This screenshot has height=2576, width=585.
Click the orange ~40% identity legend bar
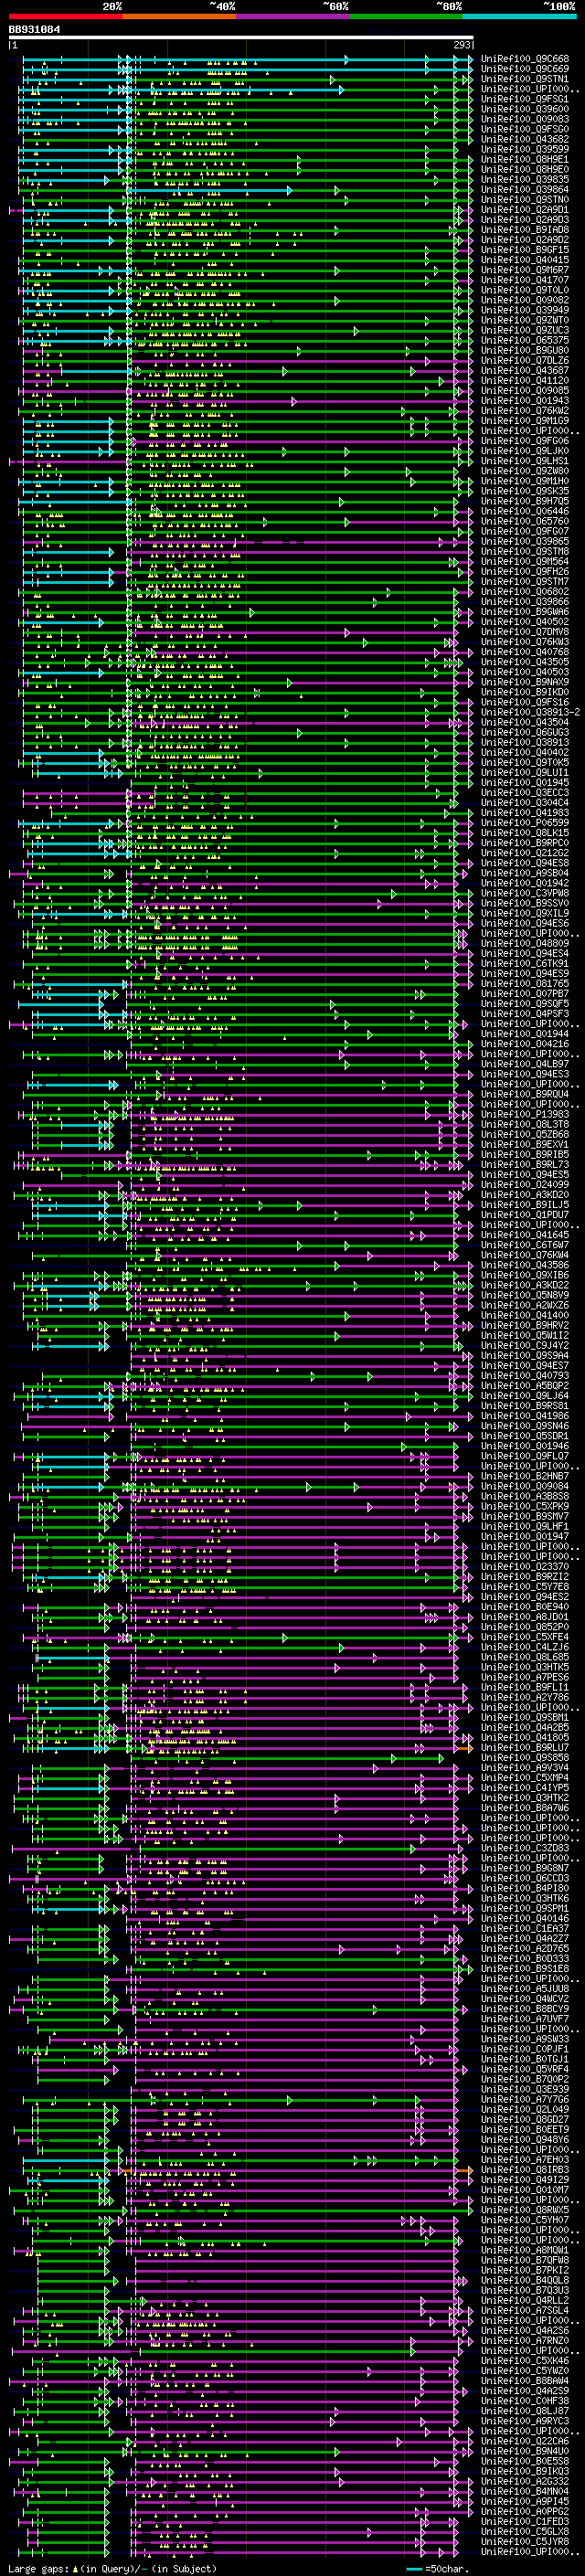179,16
